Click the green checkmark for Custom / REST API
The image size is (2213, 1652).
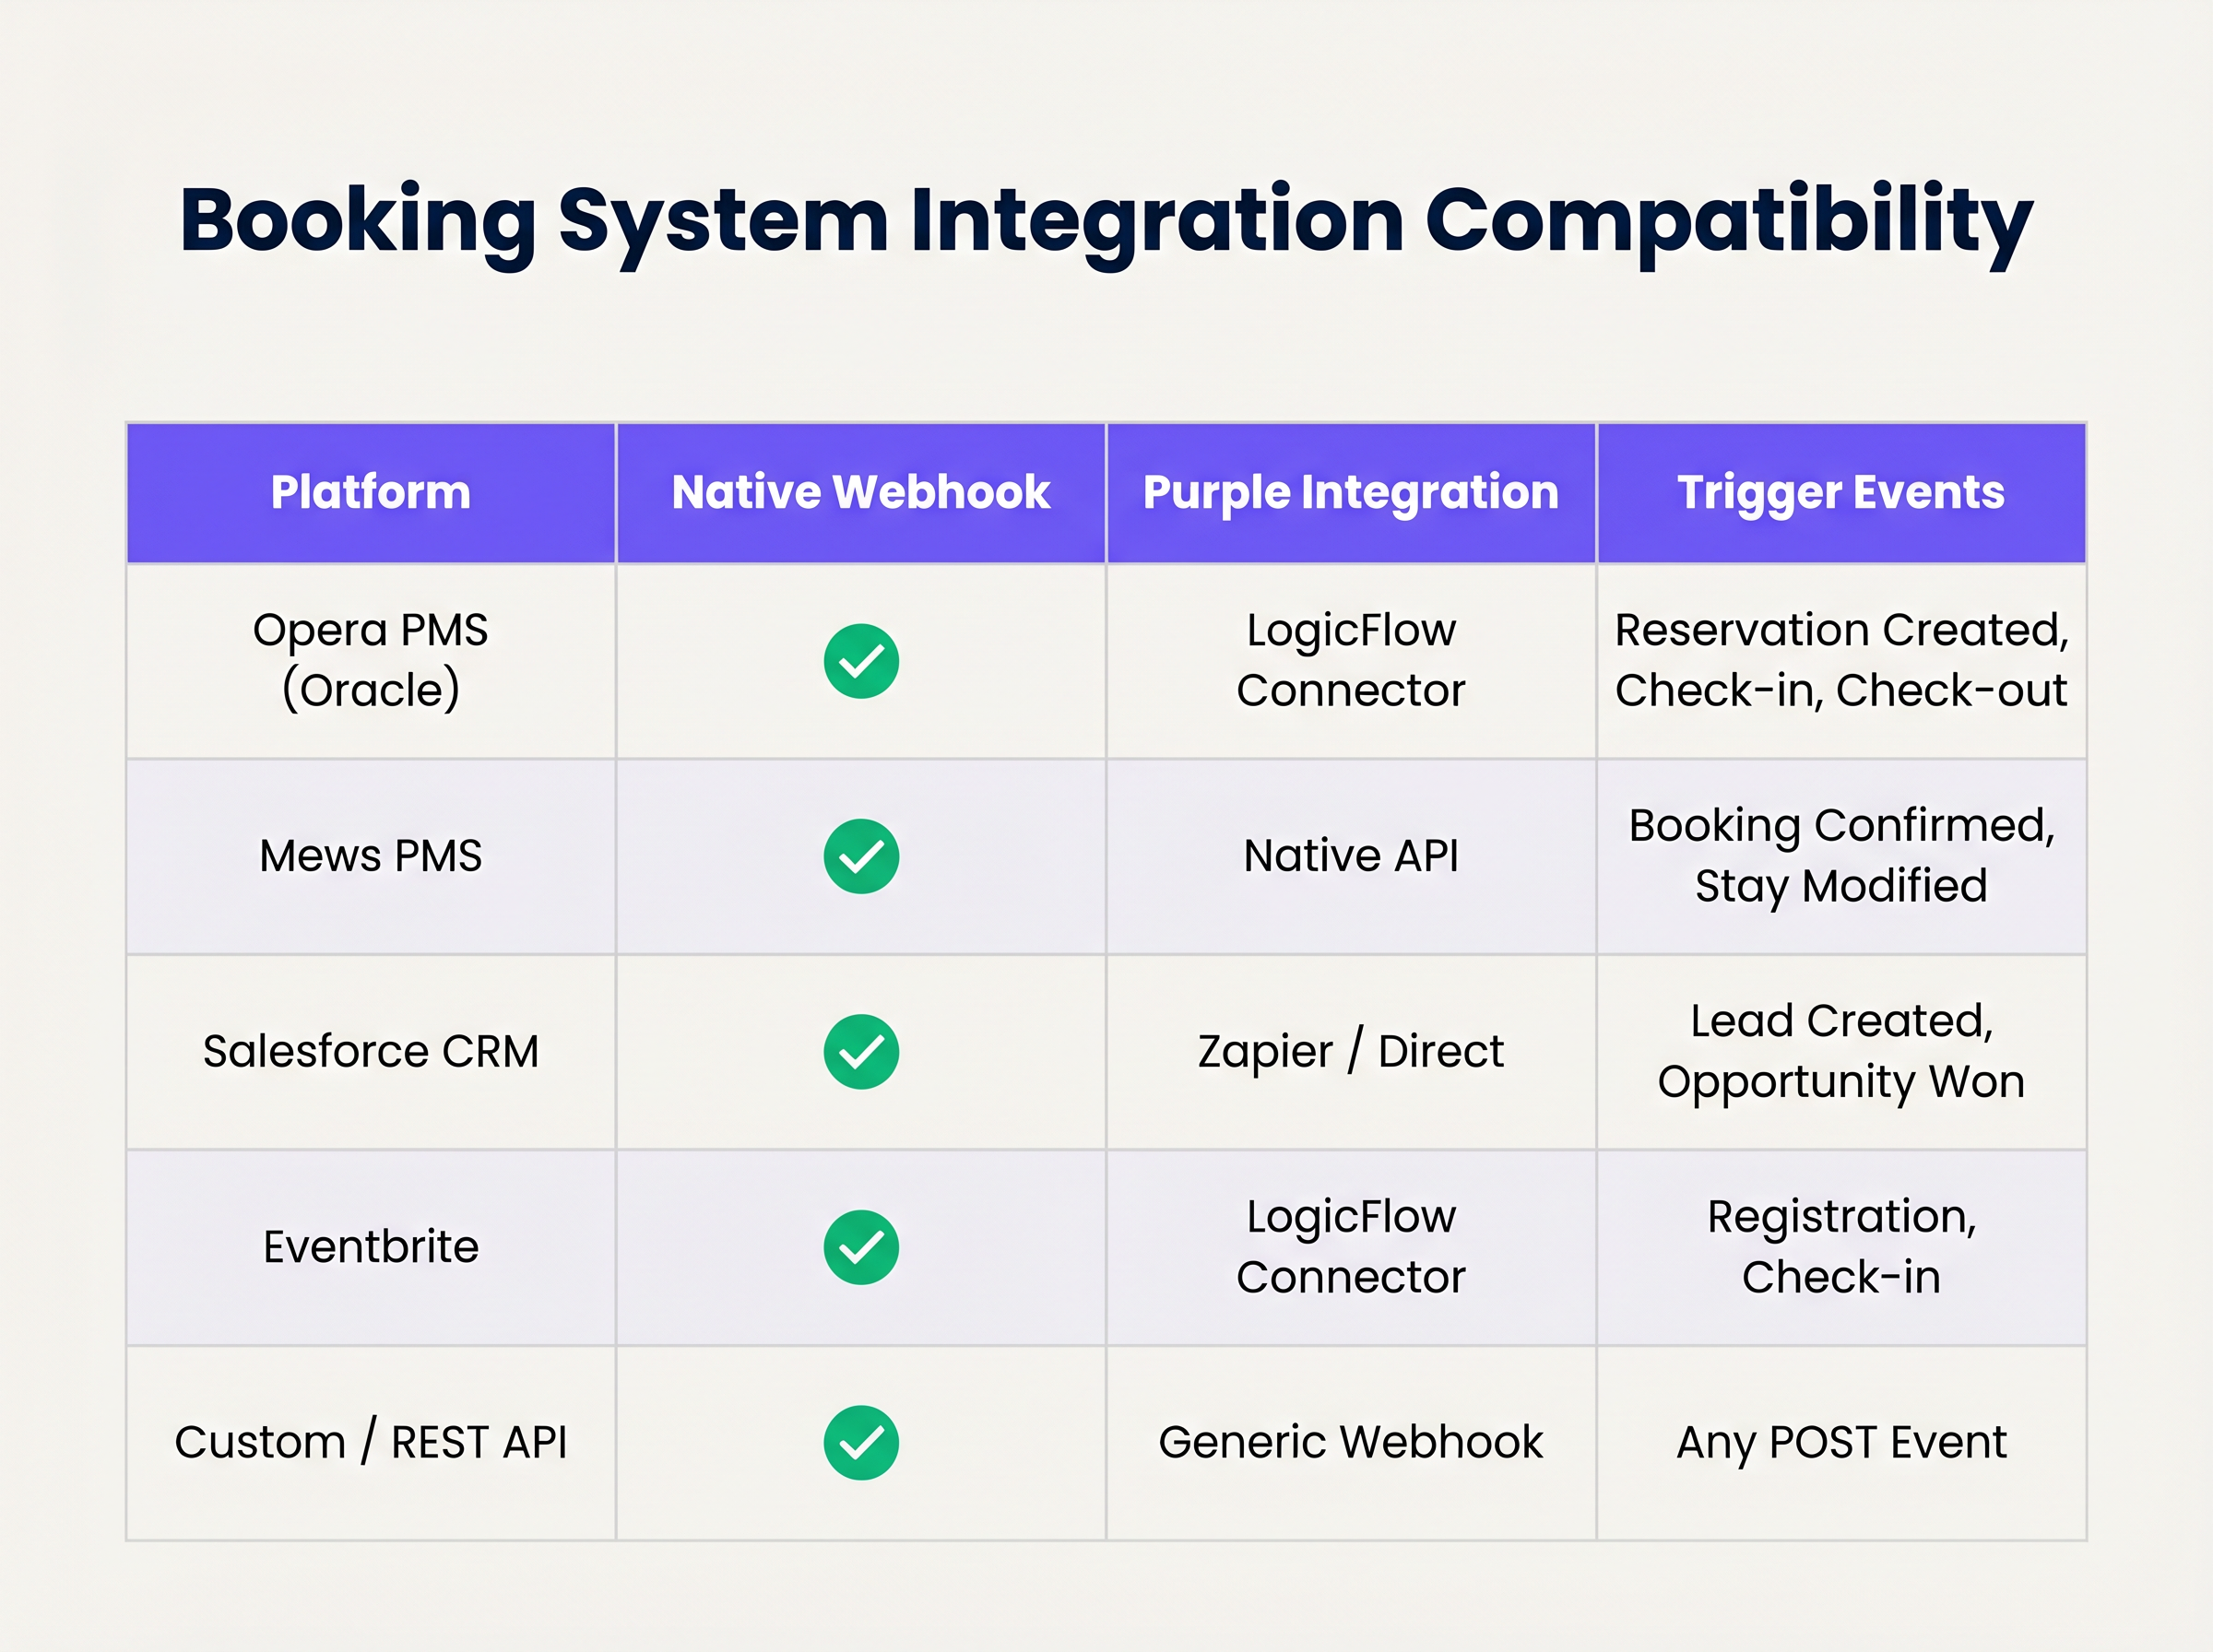coord(861,1440)
